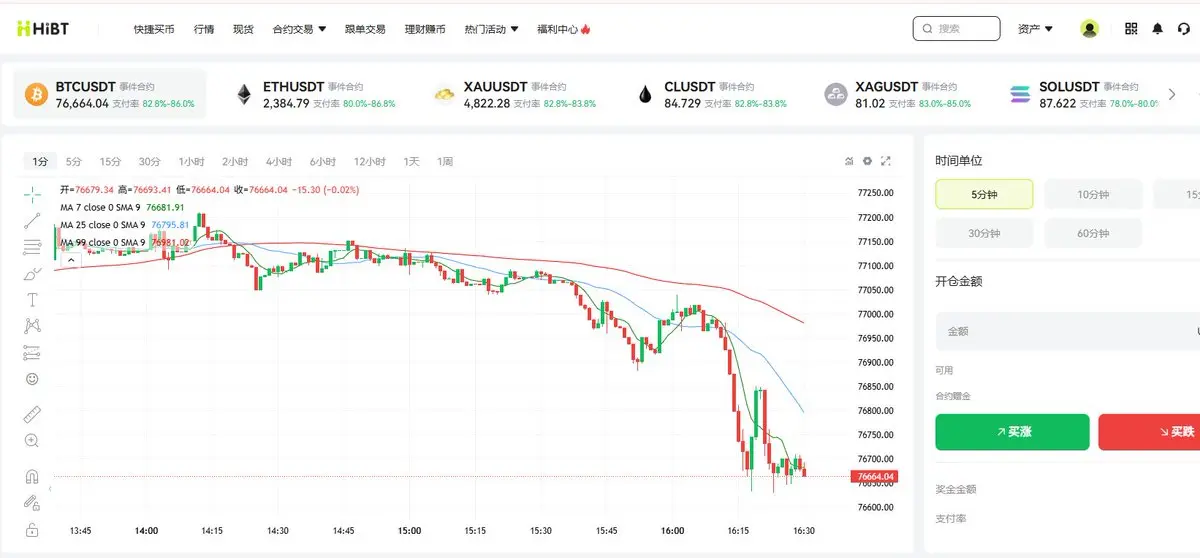
Task: Switch chart to 30分 interval
Action: pyautogui.click(x=150, y=161)
